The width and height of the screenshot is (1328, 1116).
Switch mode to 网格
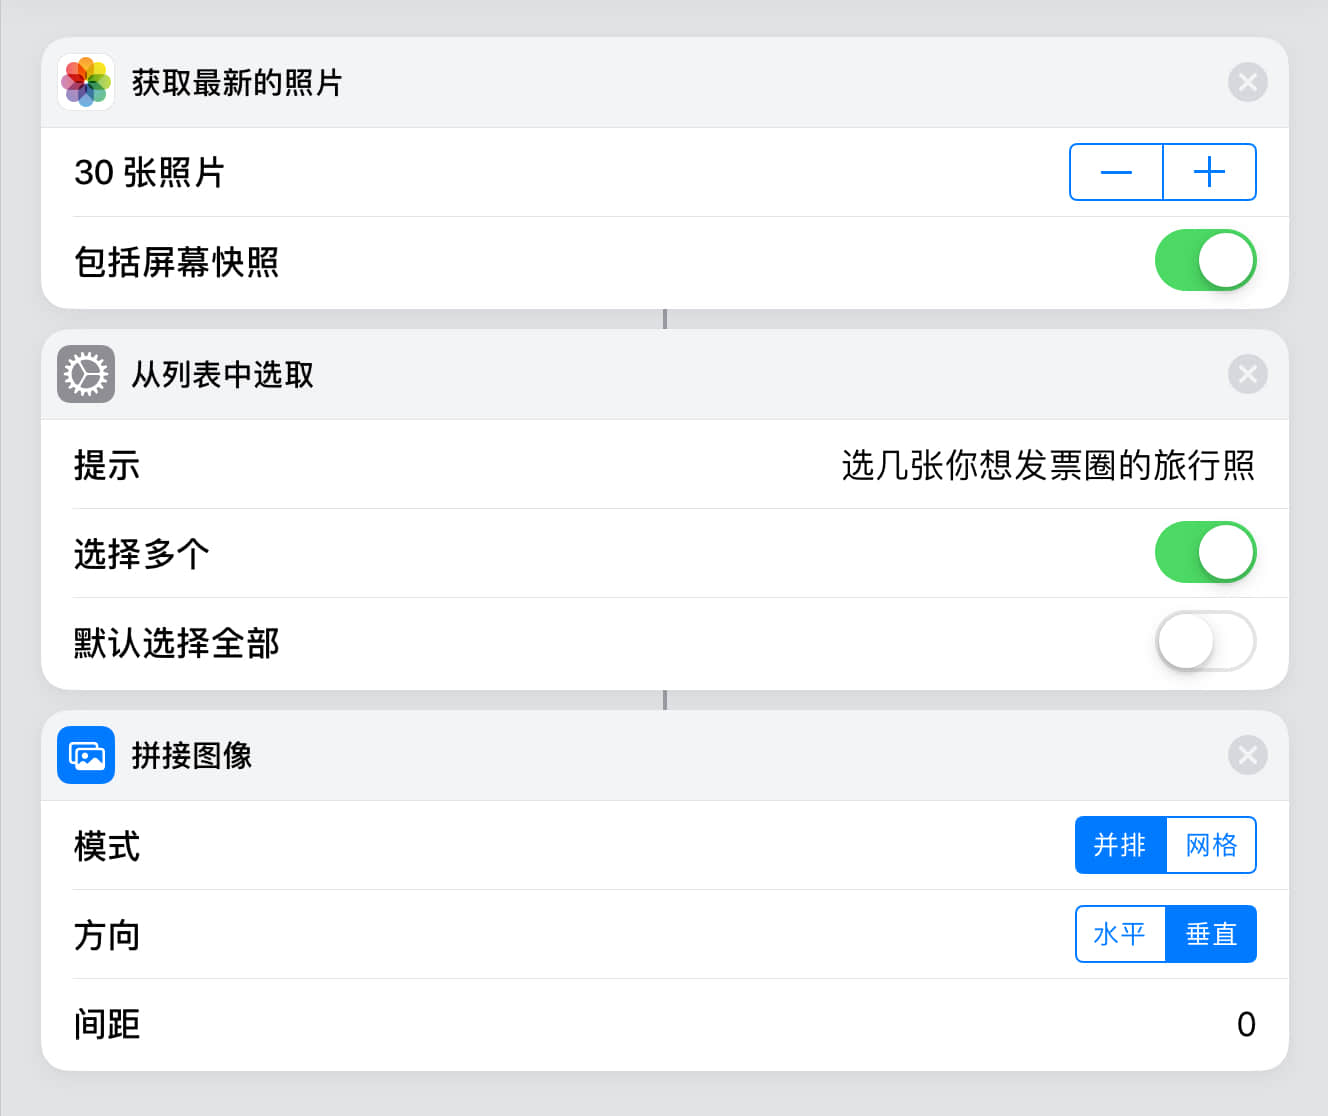[x=1211, y=845]
